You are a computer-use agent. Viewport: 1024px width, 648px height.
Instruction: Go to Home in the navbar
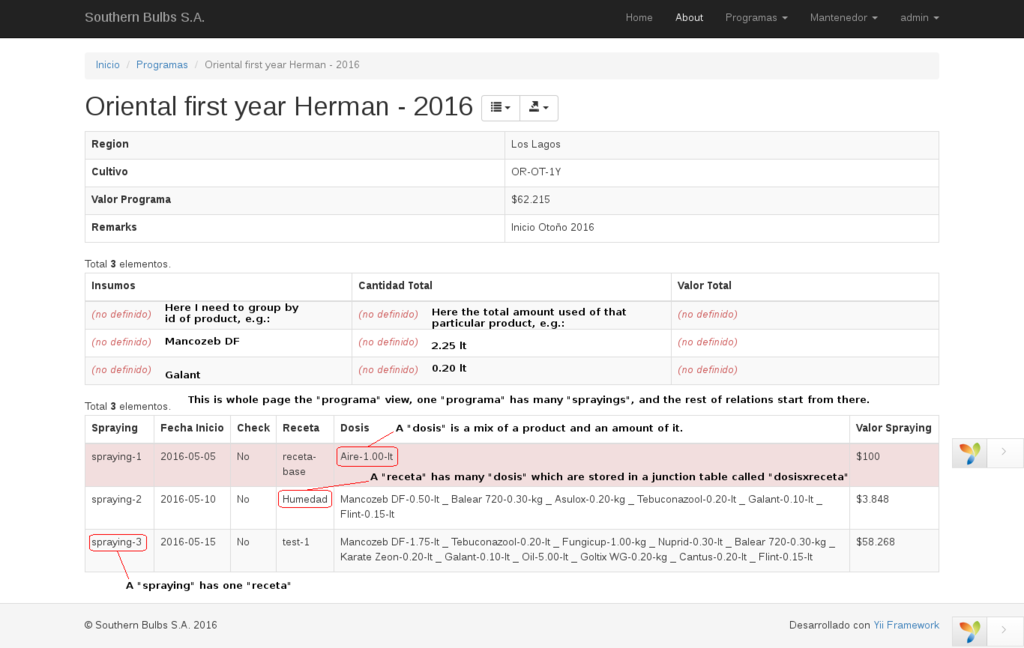[639, 18]
